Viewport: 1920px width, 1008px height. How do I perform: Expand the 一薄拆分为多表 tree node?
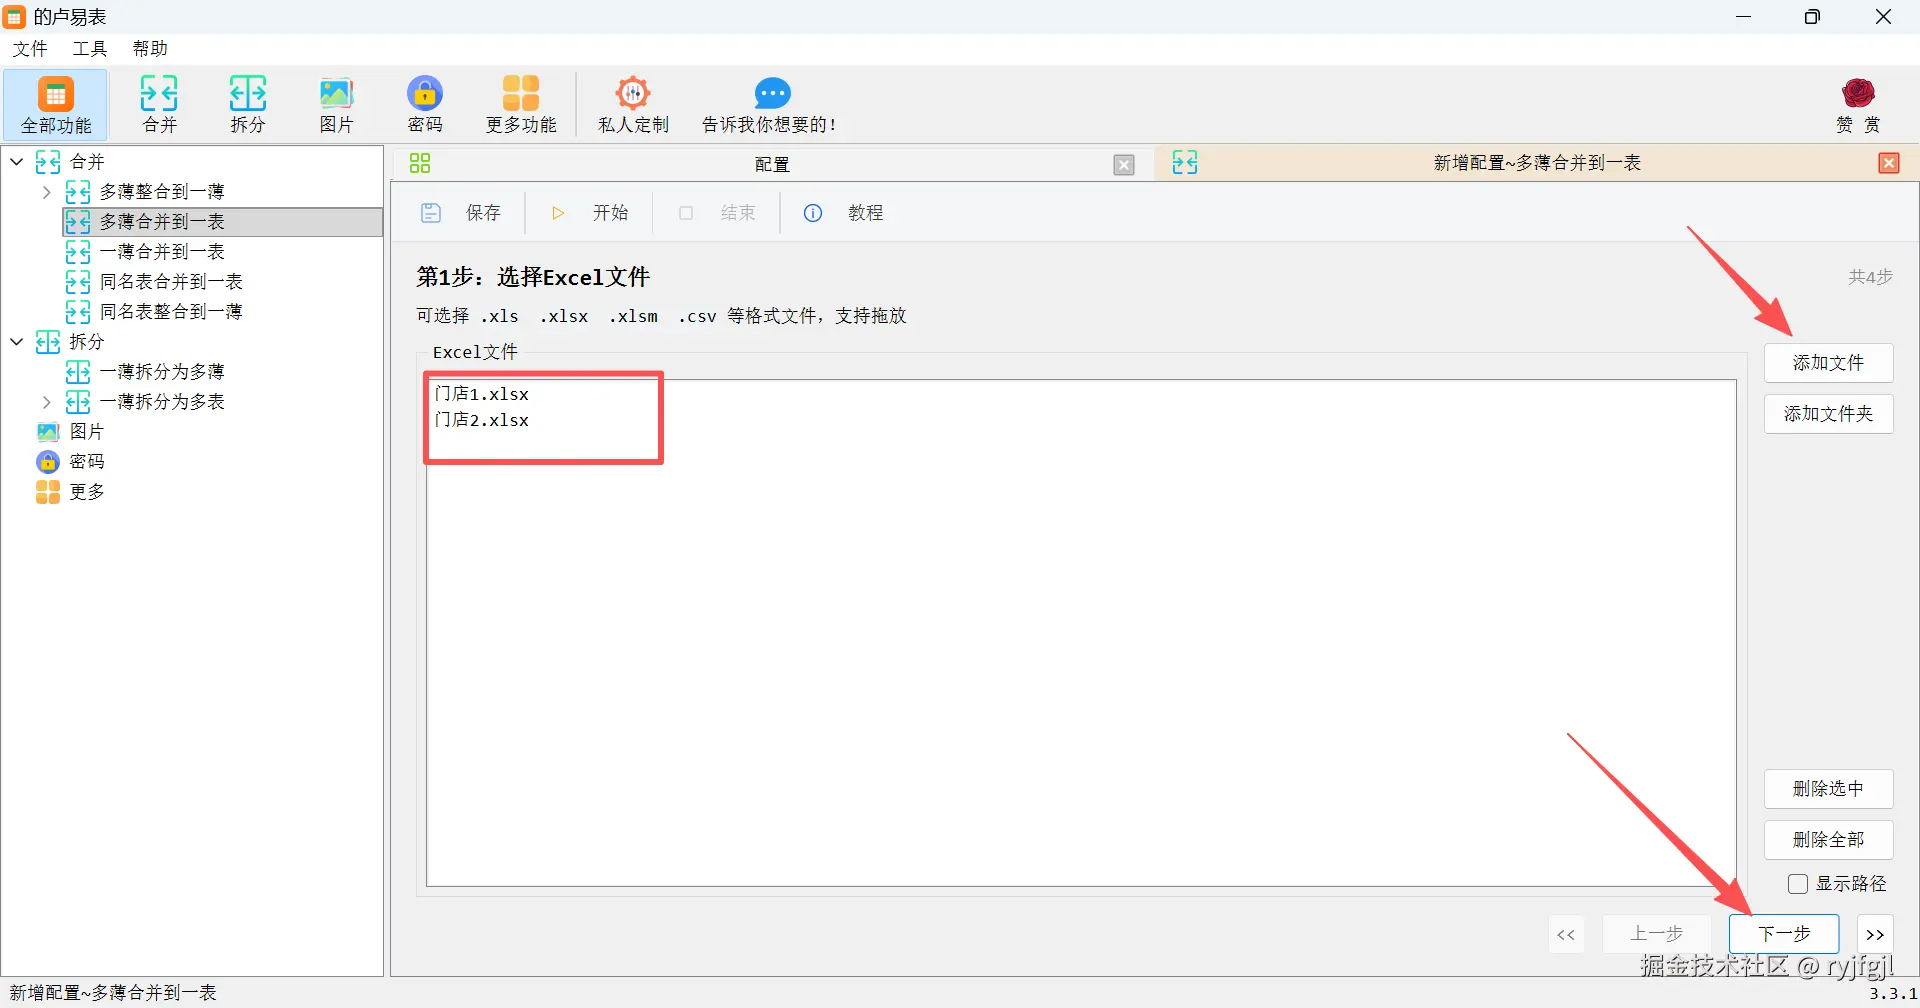click(x=46, y=402)
